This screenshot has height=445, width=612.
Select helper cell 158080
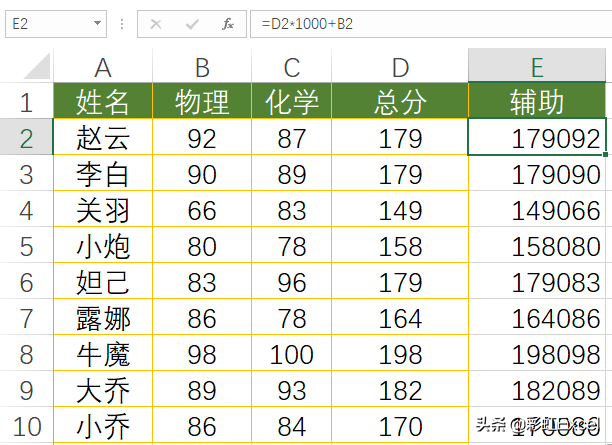coord(537,245)
